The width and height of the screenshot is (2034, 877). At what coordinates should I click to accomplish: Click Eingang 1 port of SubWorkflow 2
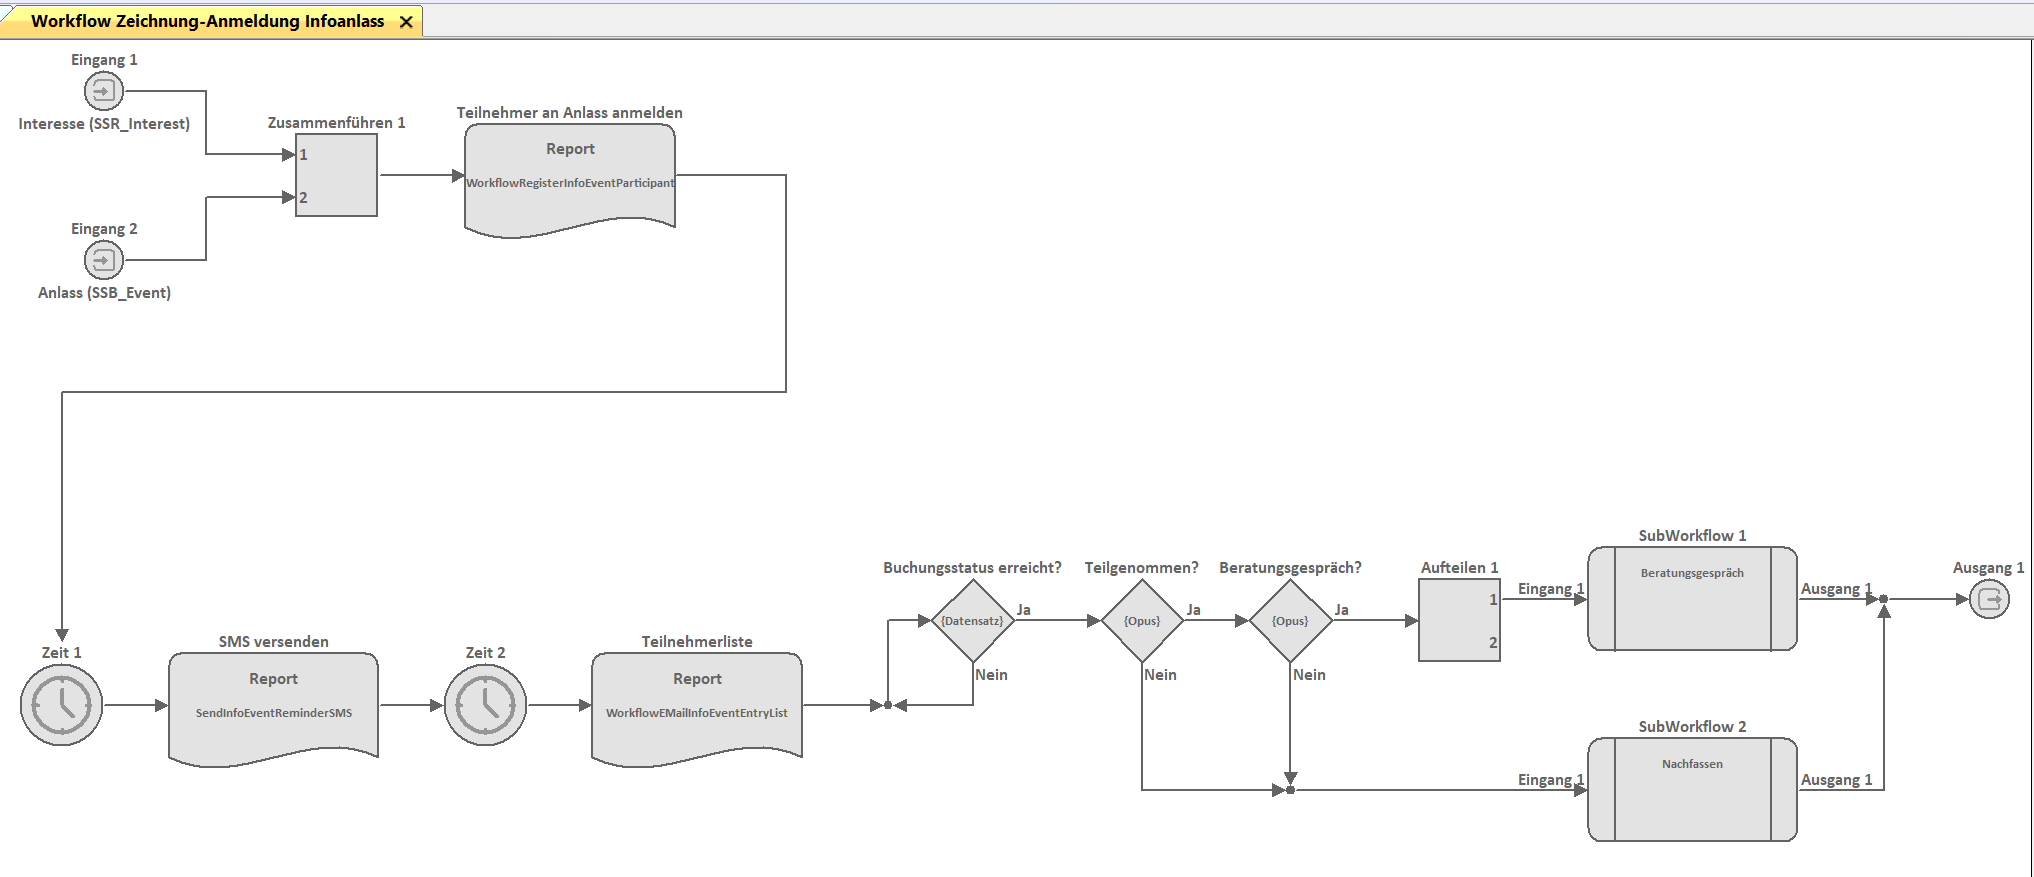point(1551,780)
